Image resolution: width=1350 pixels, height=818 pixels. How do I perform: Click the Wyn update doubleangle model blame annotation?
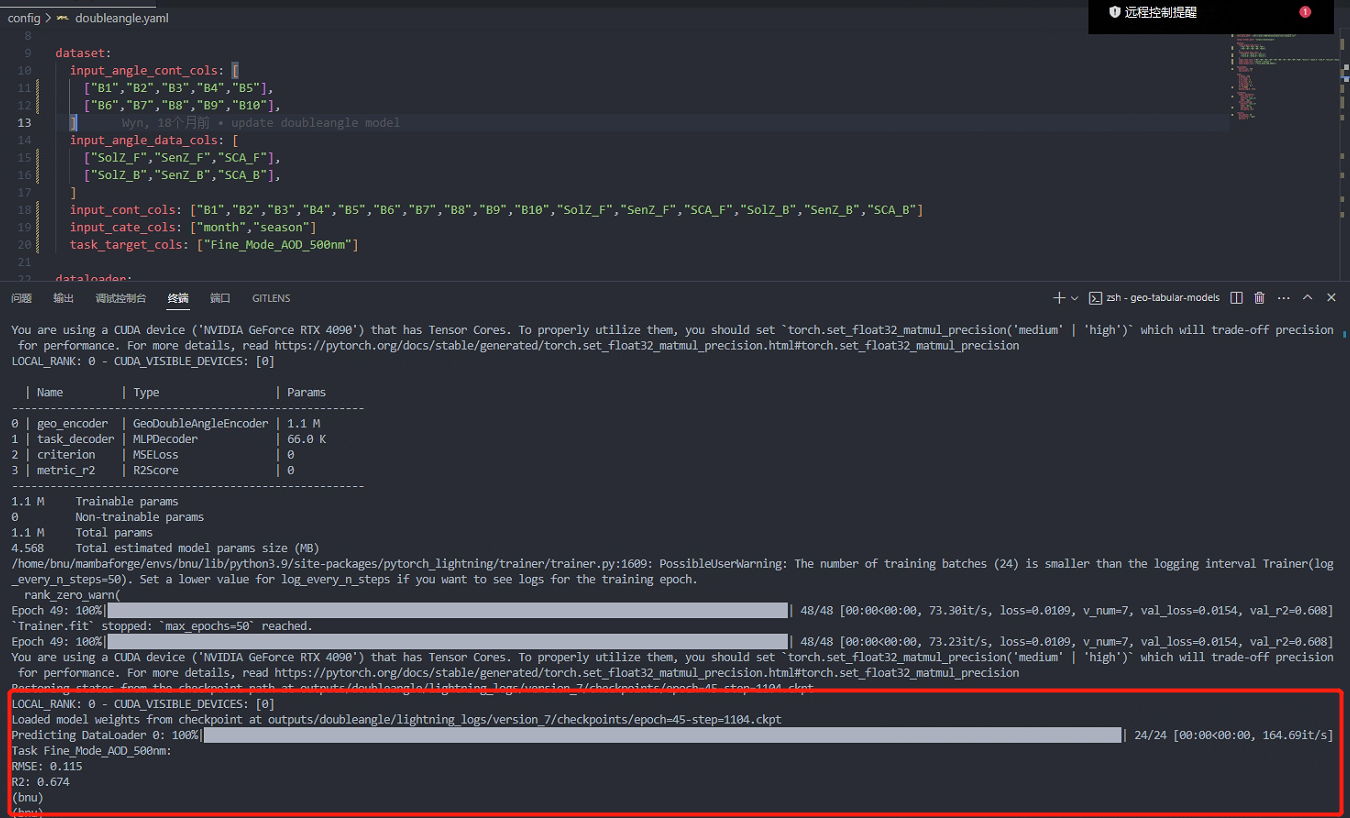(x=261, y=122)
